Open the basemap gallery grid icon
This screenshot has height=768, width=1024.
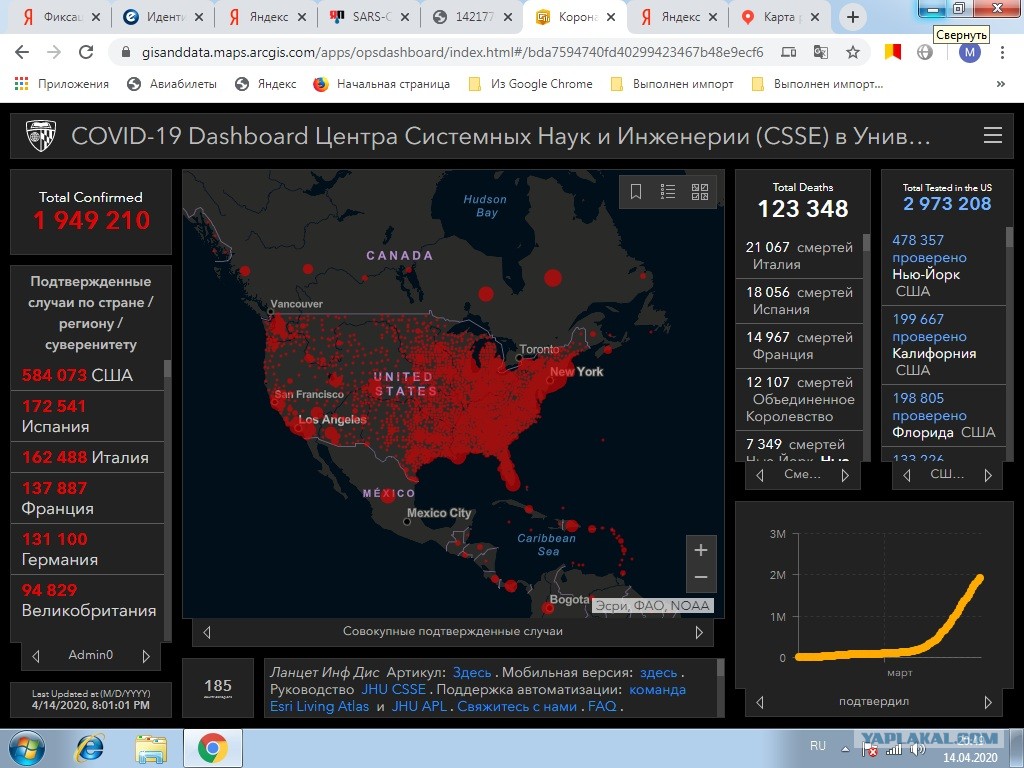pyautogui.click(x=699, y=191)
